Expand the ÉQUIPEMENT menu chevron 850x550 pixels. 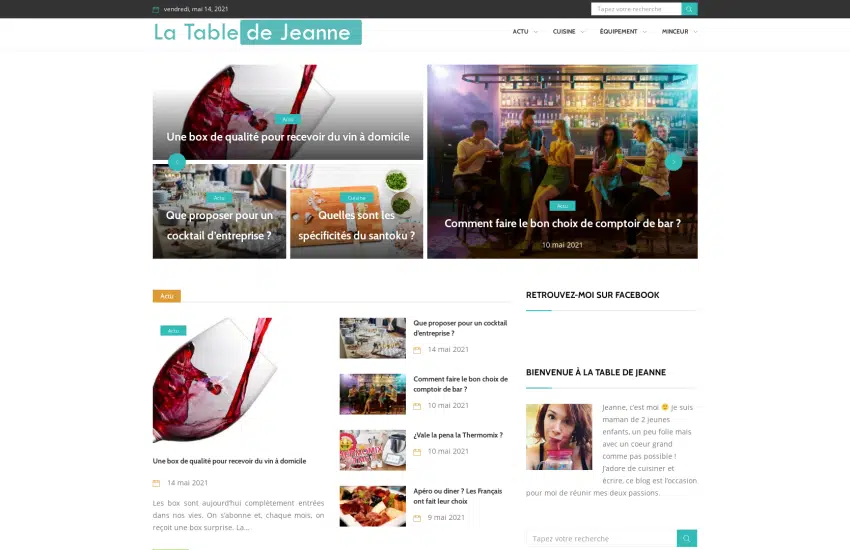click(x=644, y=32)
